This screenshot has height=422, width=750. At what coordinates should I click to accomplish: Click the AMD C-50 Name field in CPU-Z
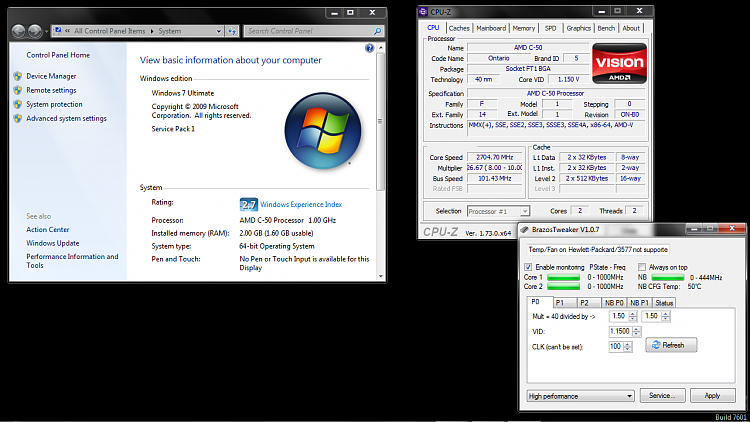click(x=528, y=47)
